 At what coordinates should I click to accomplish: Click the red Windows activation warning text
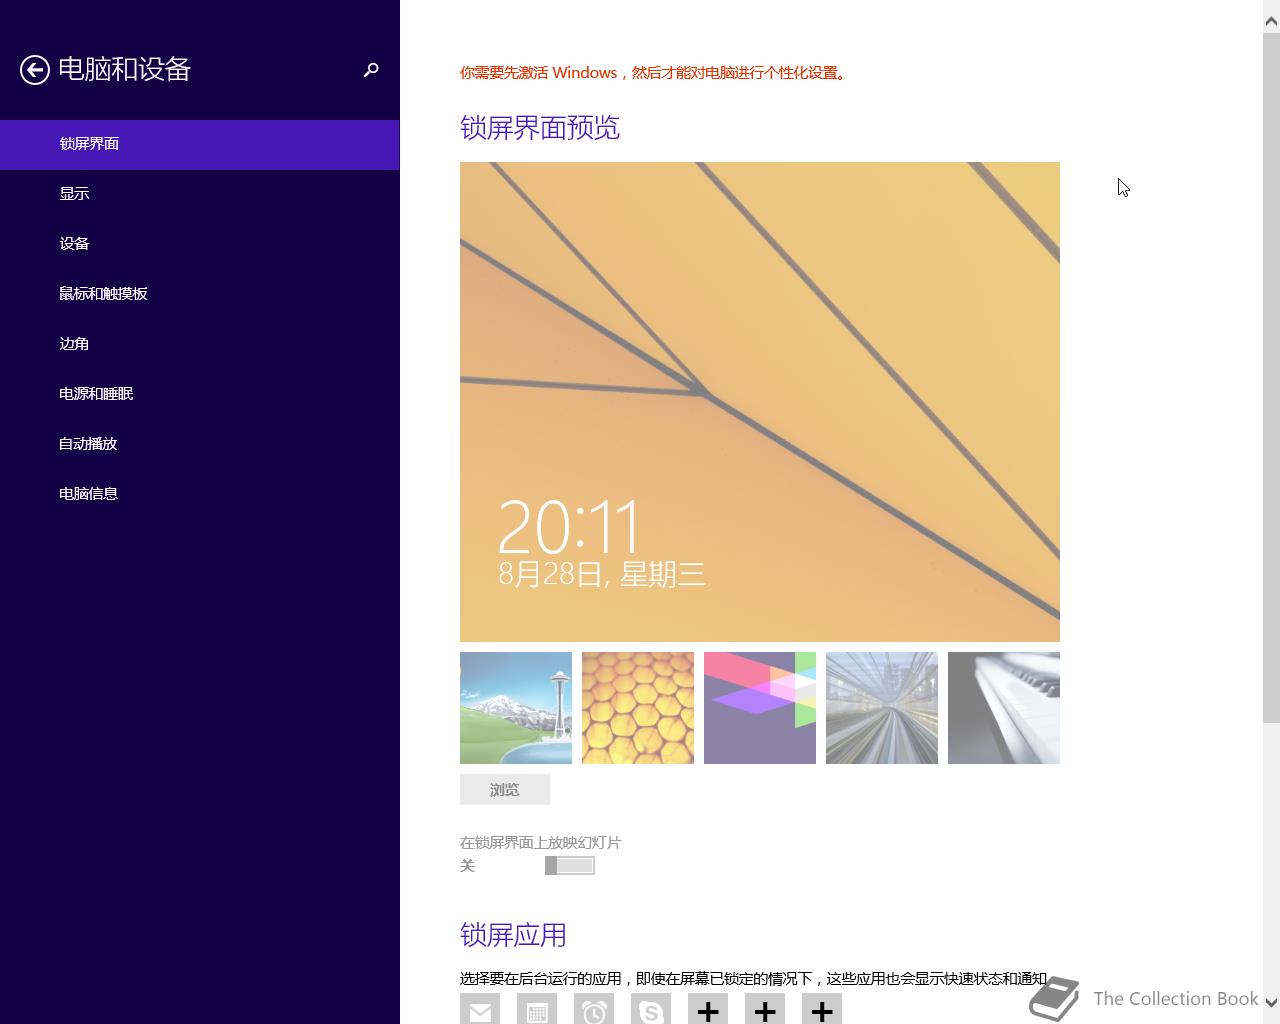(654, 73)
